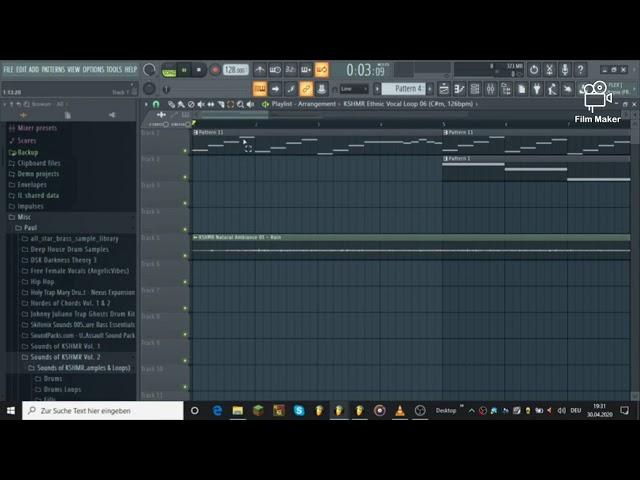Select the playlist Slice tool
Viewport: 640px width, 480px height.
click(221, 104)
